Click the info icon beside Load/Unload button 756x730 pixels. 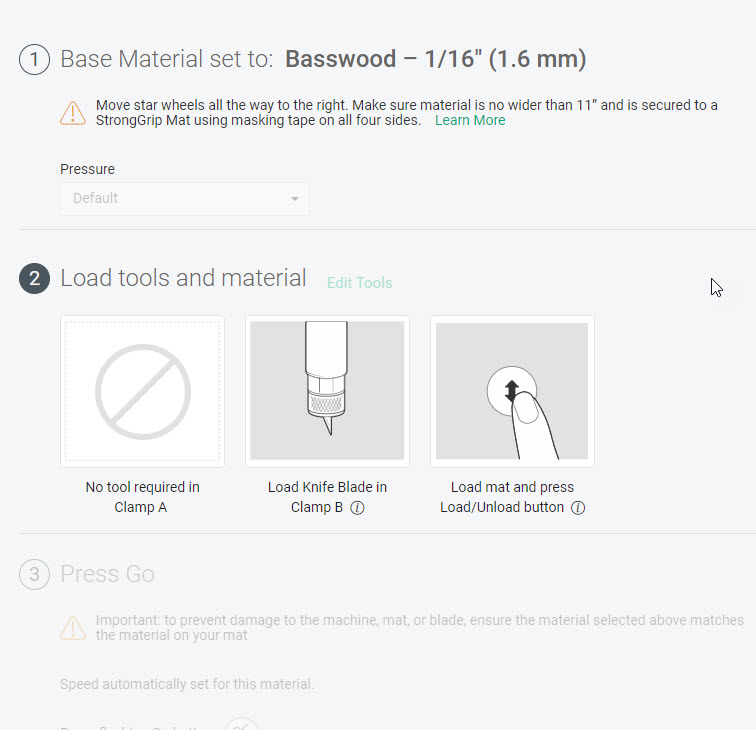577,508
